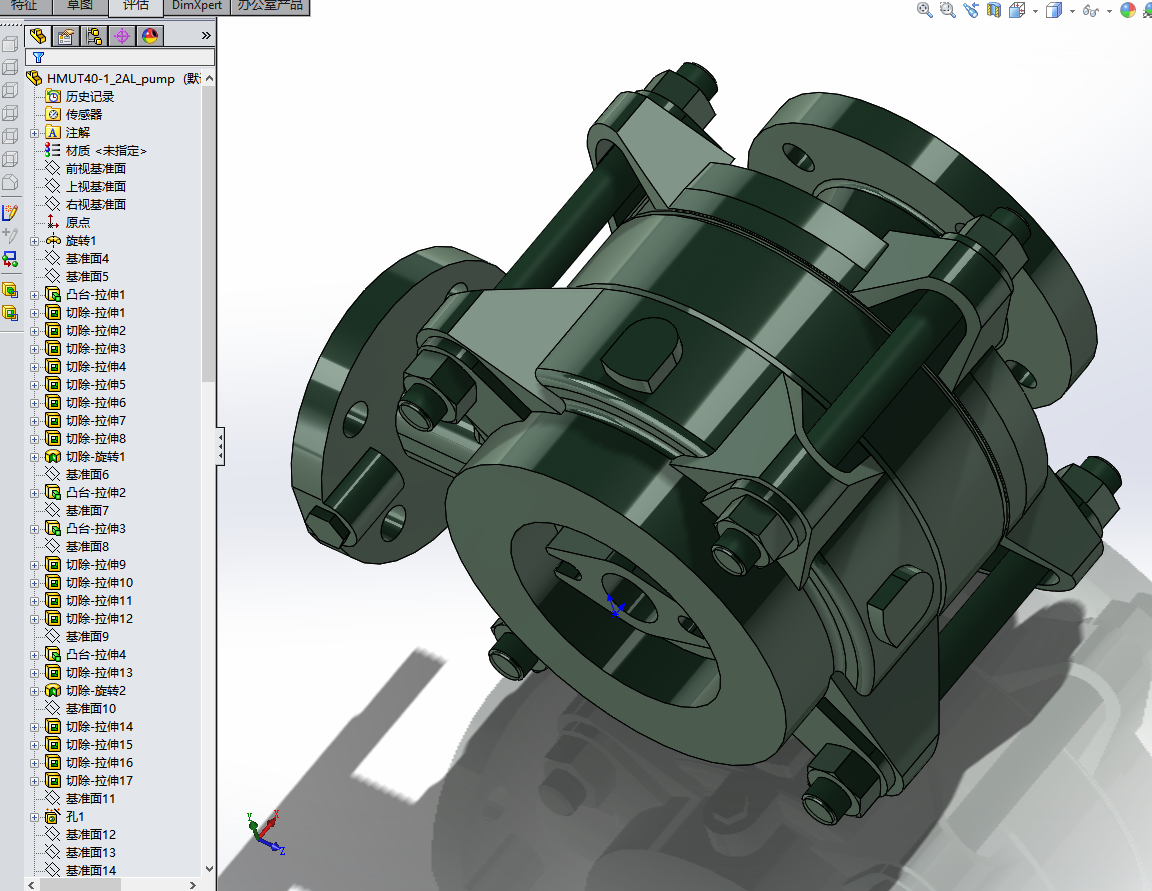The image size is (1152, 891).
Task: Select 右视基准面 plane in tree
Action: (x=96, y=204)
